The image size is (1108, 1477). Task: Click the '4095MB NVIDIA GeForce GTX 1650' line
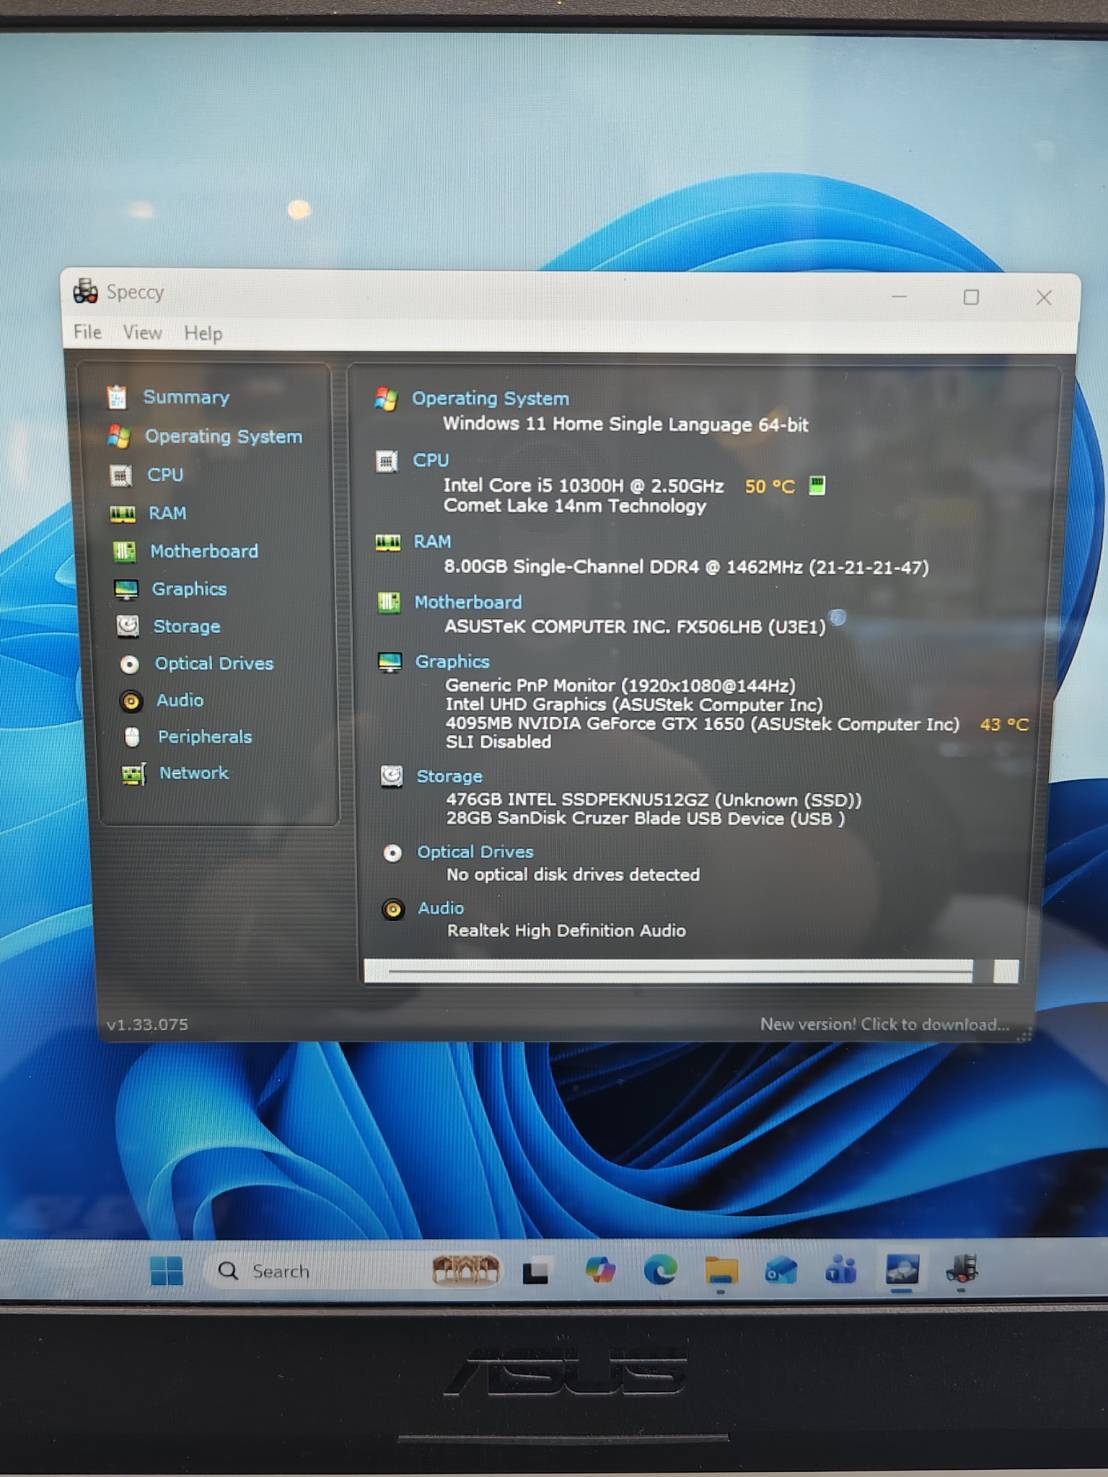[x=702, y=724]
